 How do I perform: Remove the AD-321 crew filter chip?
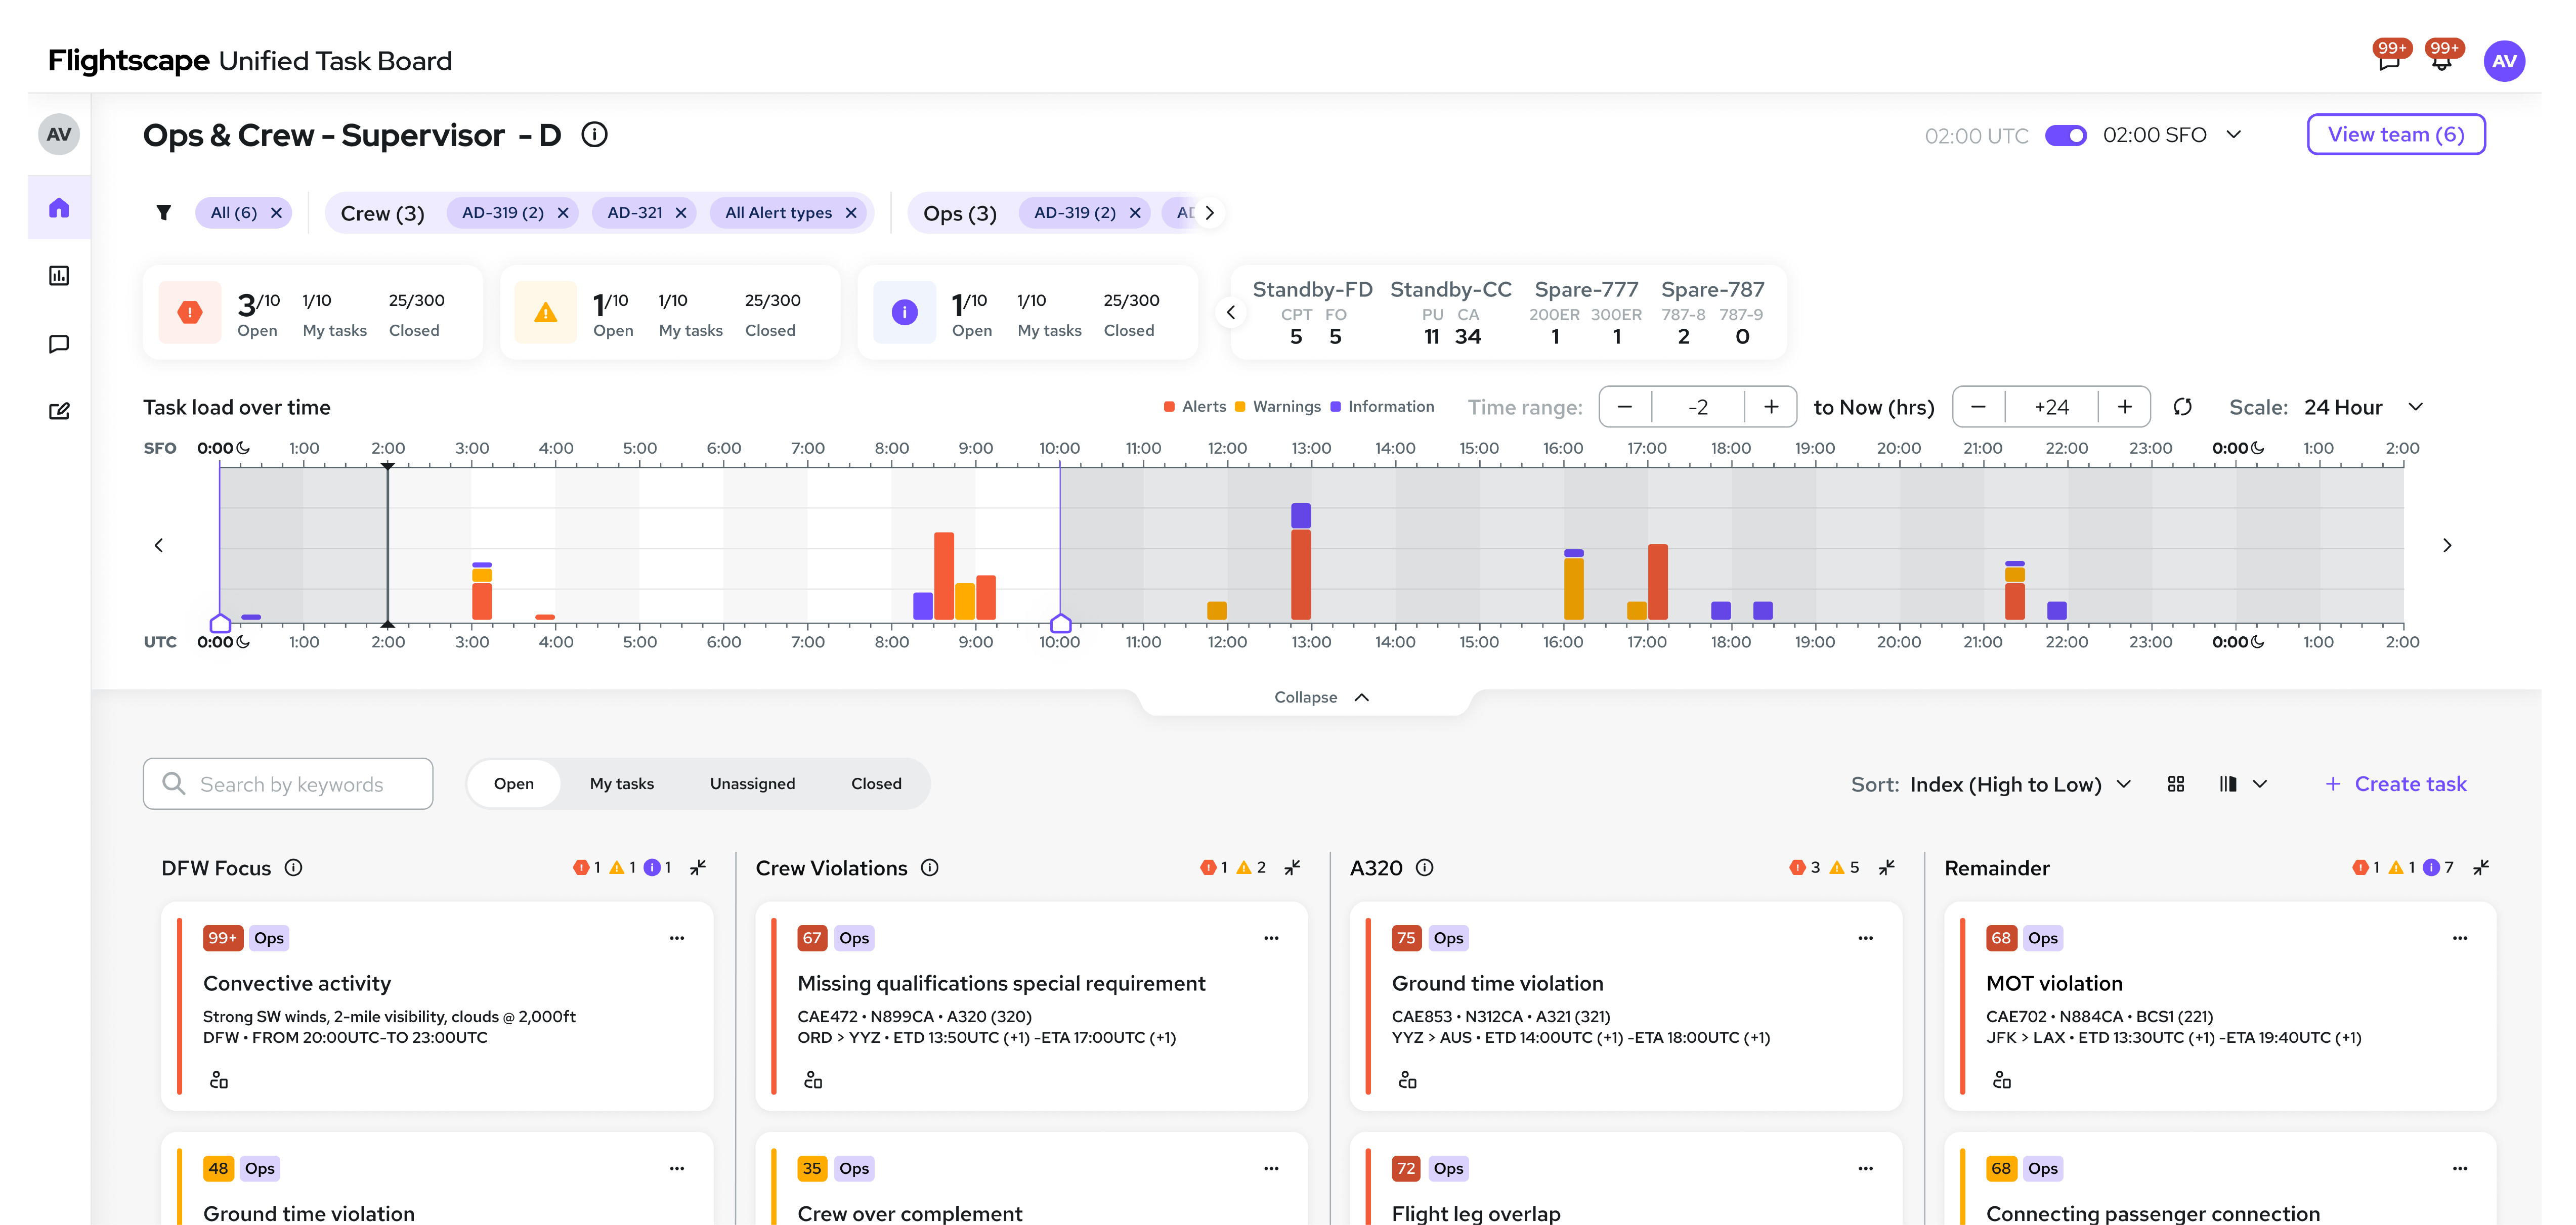[681, 213]
